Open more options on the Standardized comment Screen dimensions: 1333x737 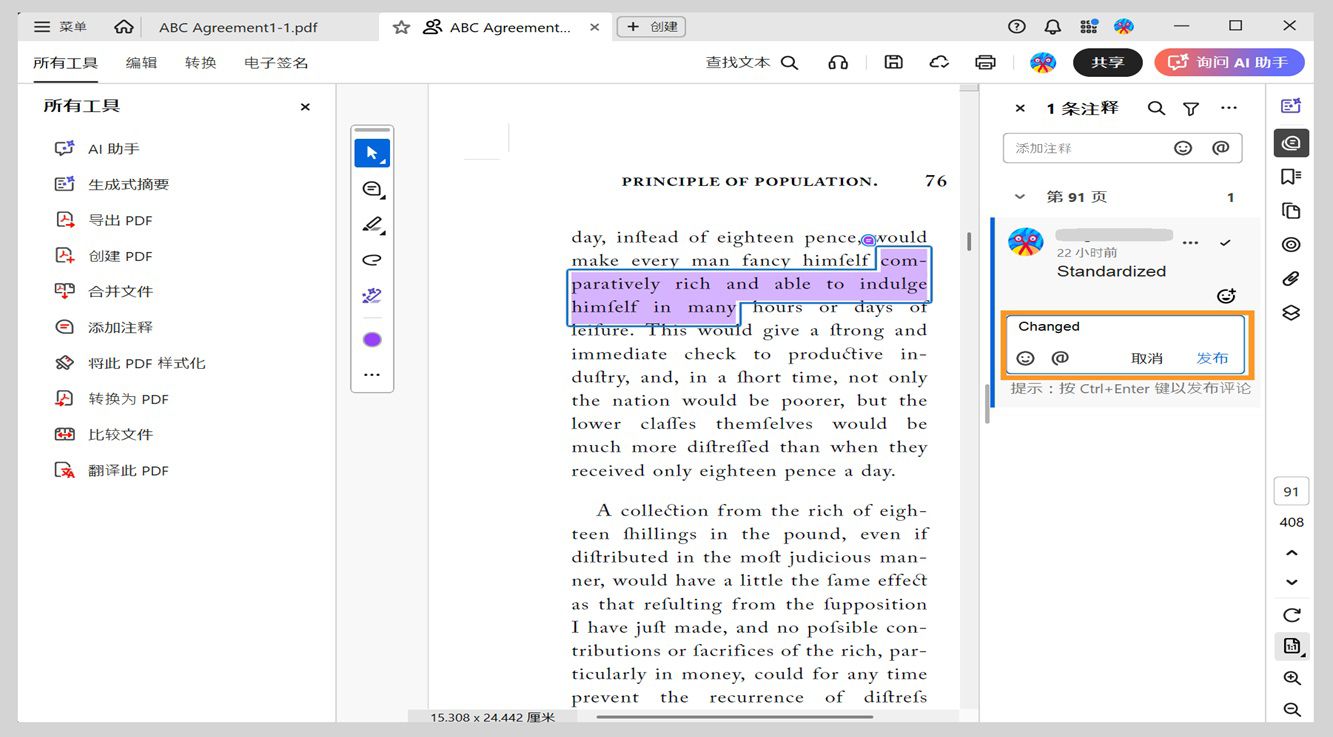click(1190, 243)
